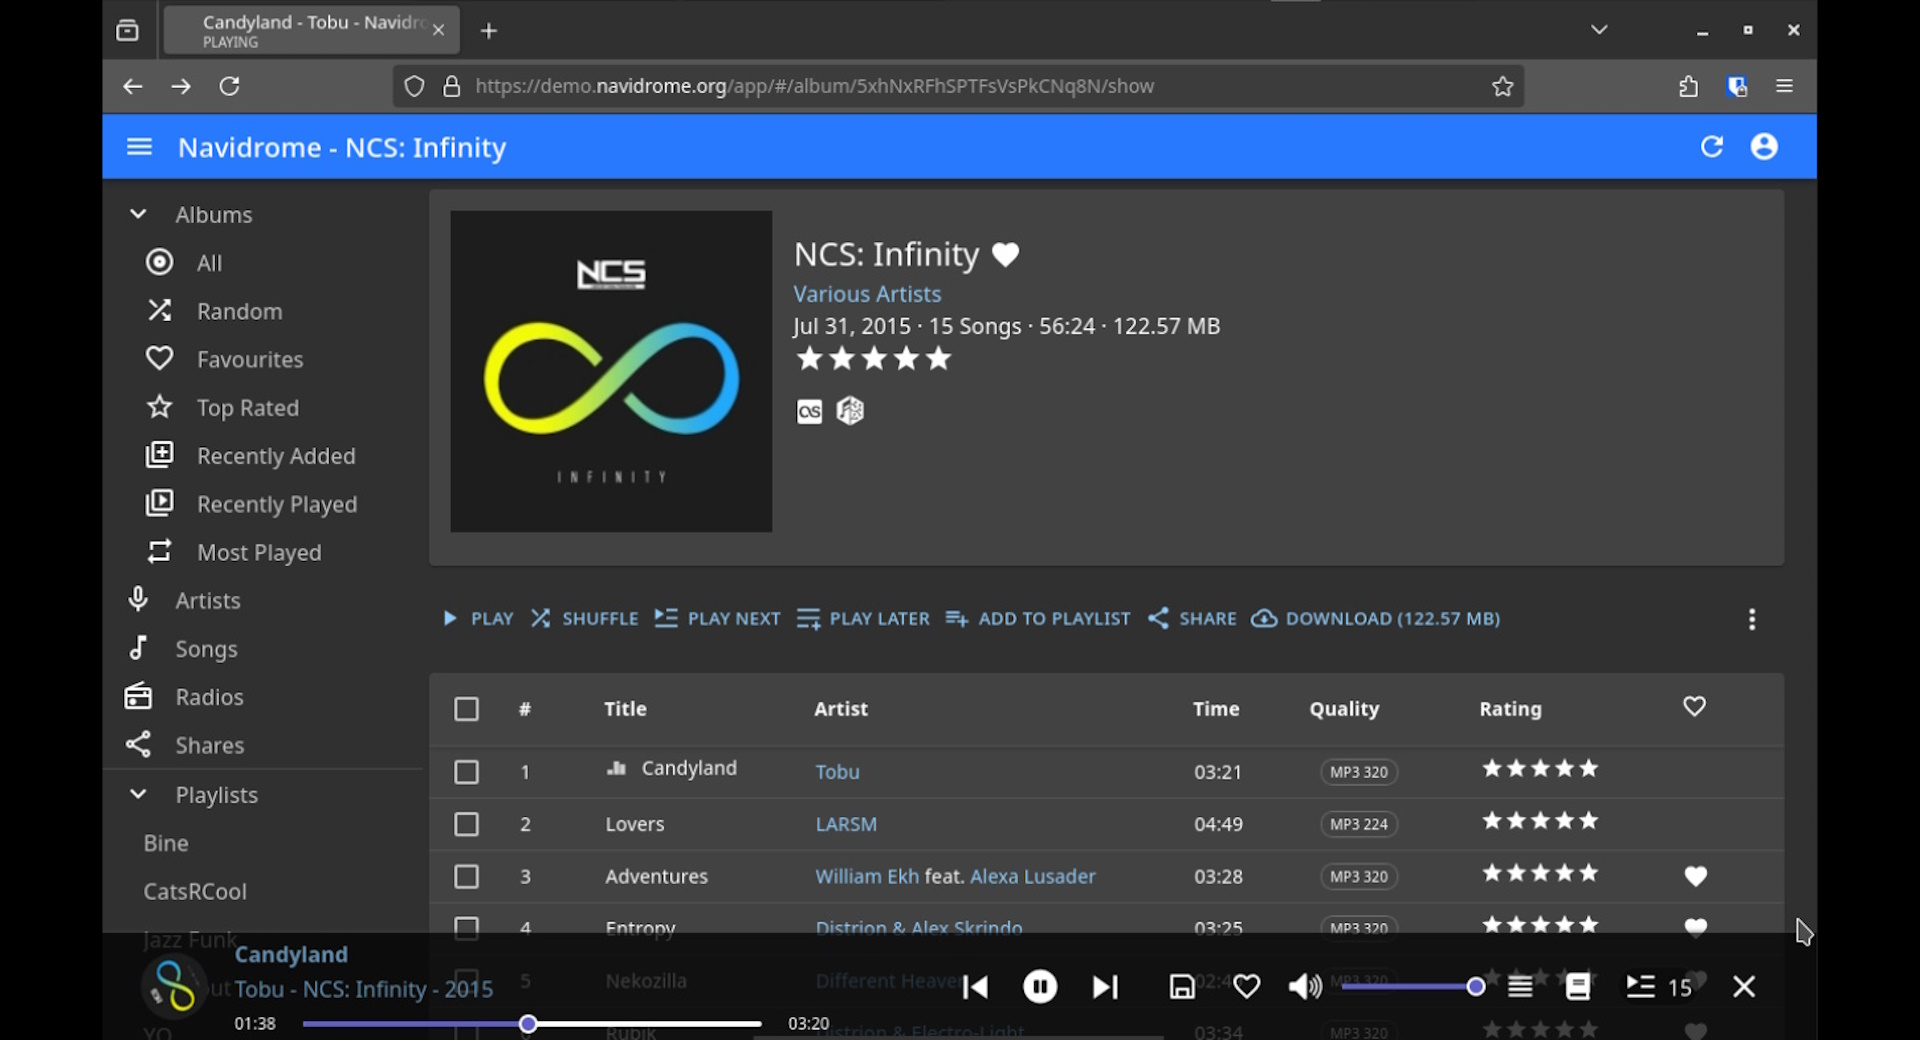This screenshot has height=1040, width=1920.
Task: Go to the Radios section
Action: (x=209, y=697)
